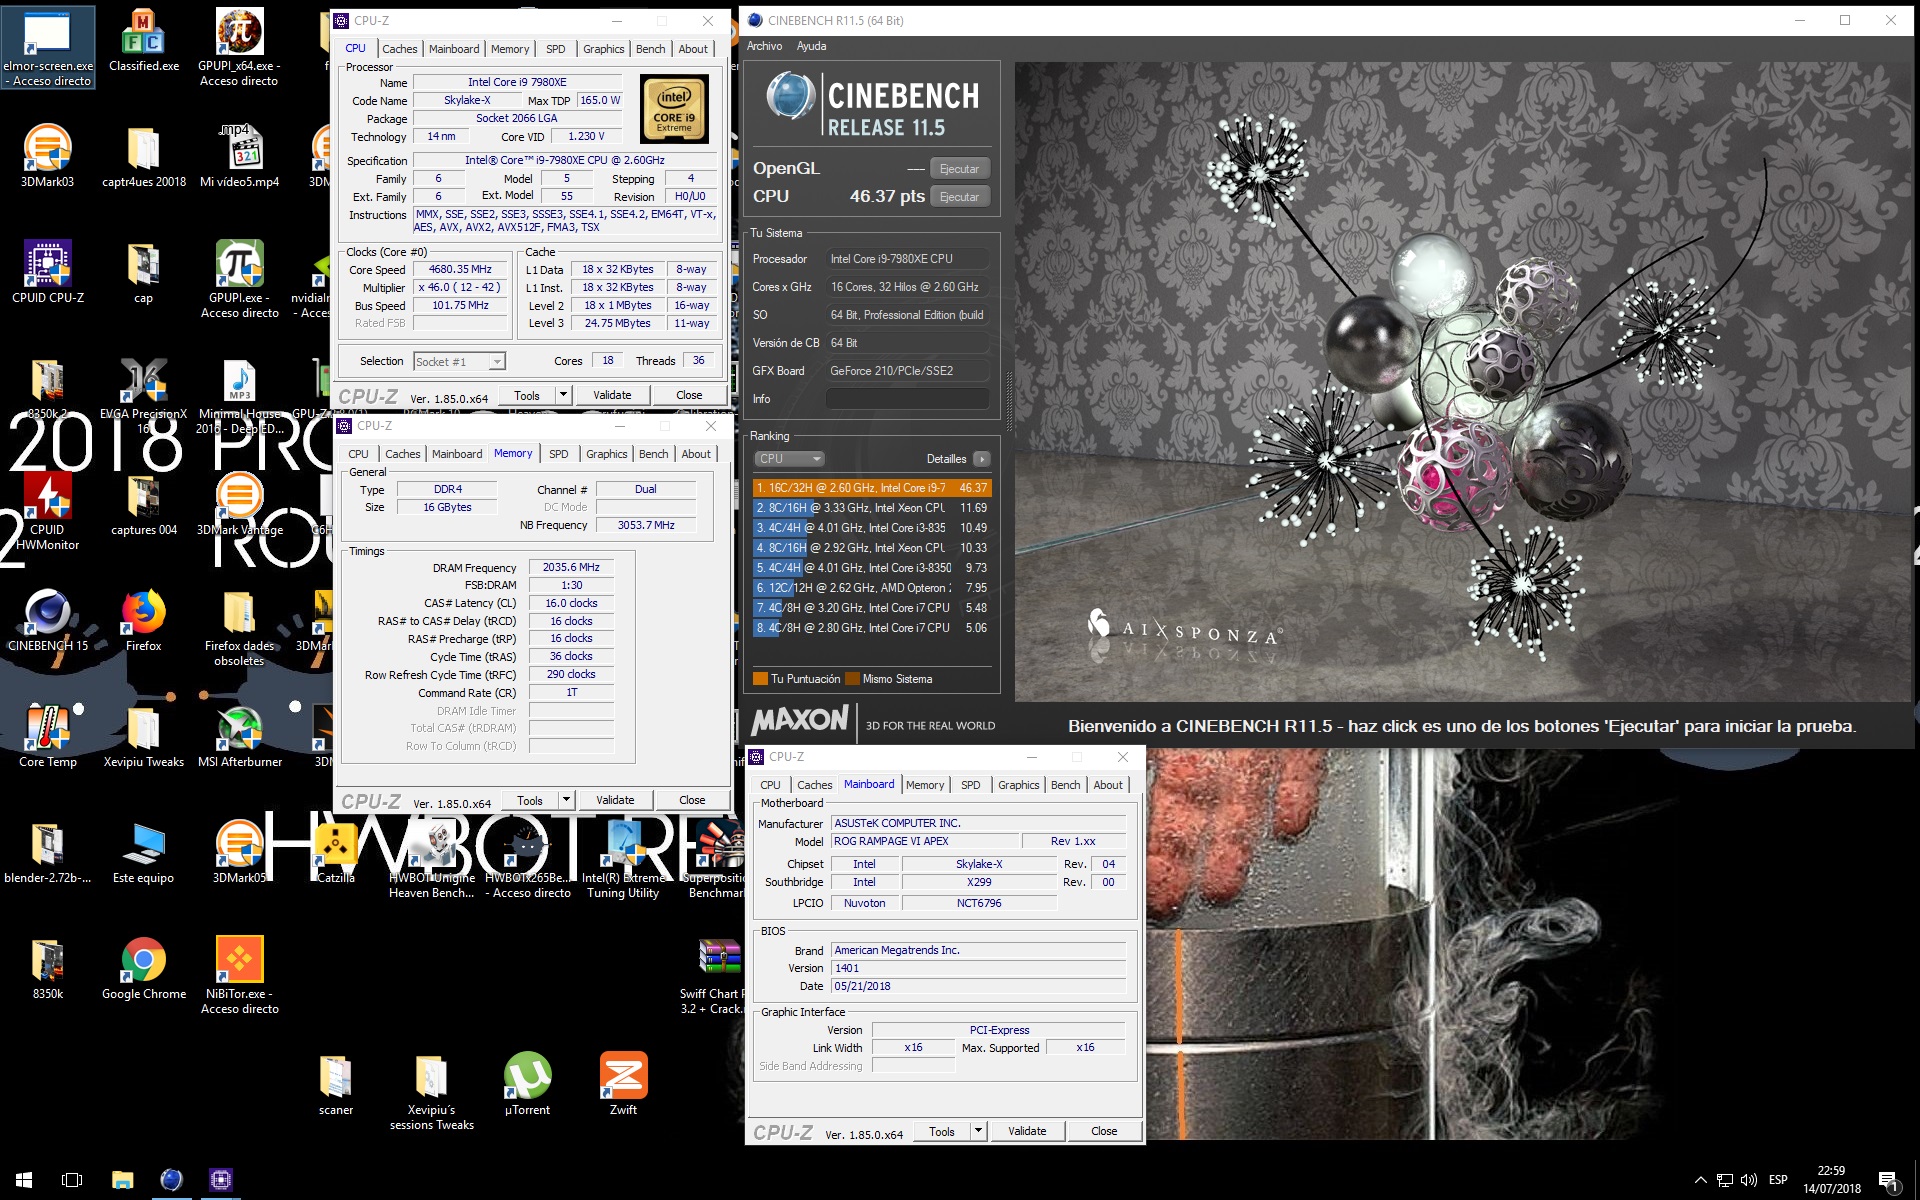Viewport: 1920px width, 1200px height.
Task: Open the Classified.exe desktop icon
Action: point(143,41)
